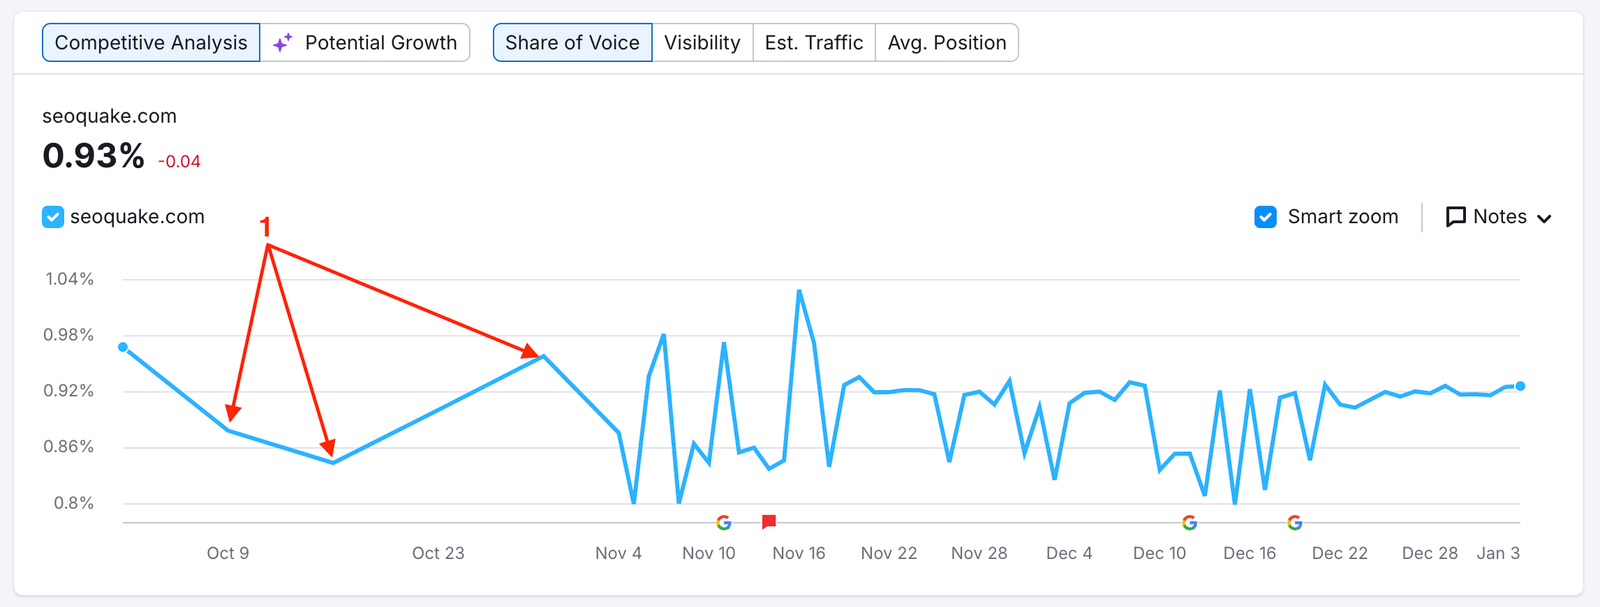This screenshot has width=1600, height=607.
Task: Select the Avg. Position metric
Action: [947, 43]
